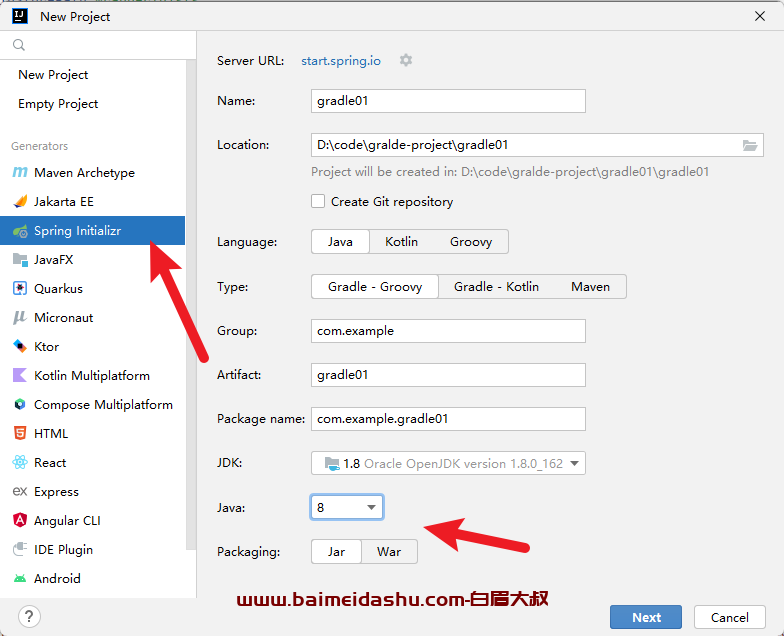The image size is (784, 636).
Task: Set type to Gradle - Groovy
Action: [x=374, y=286]
